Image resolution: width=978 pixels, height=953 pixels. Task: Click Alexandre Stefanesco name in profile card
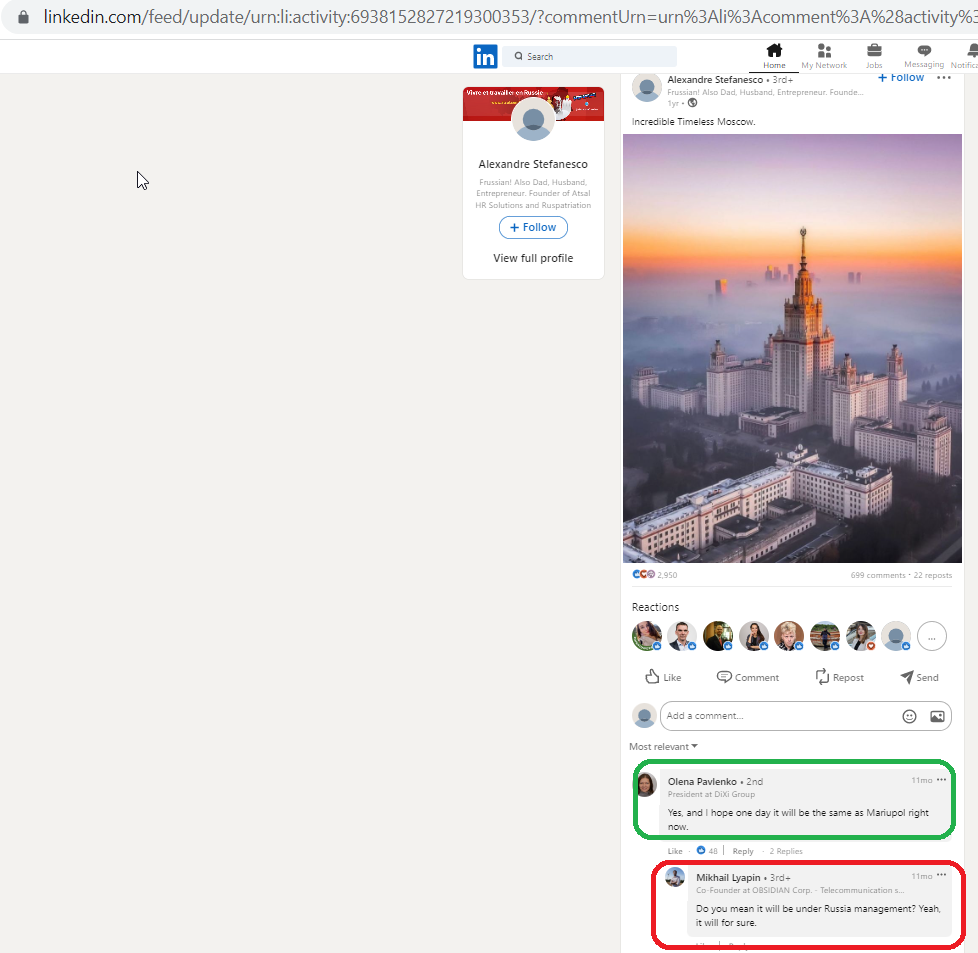click(x=533, y=164)
